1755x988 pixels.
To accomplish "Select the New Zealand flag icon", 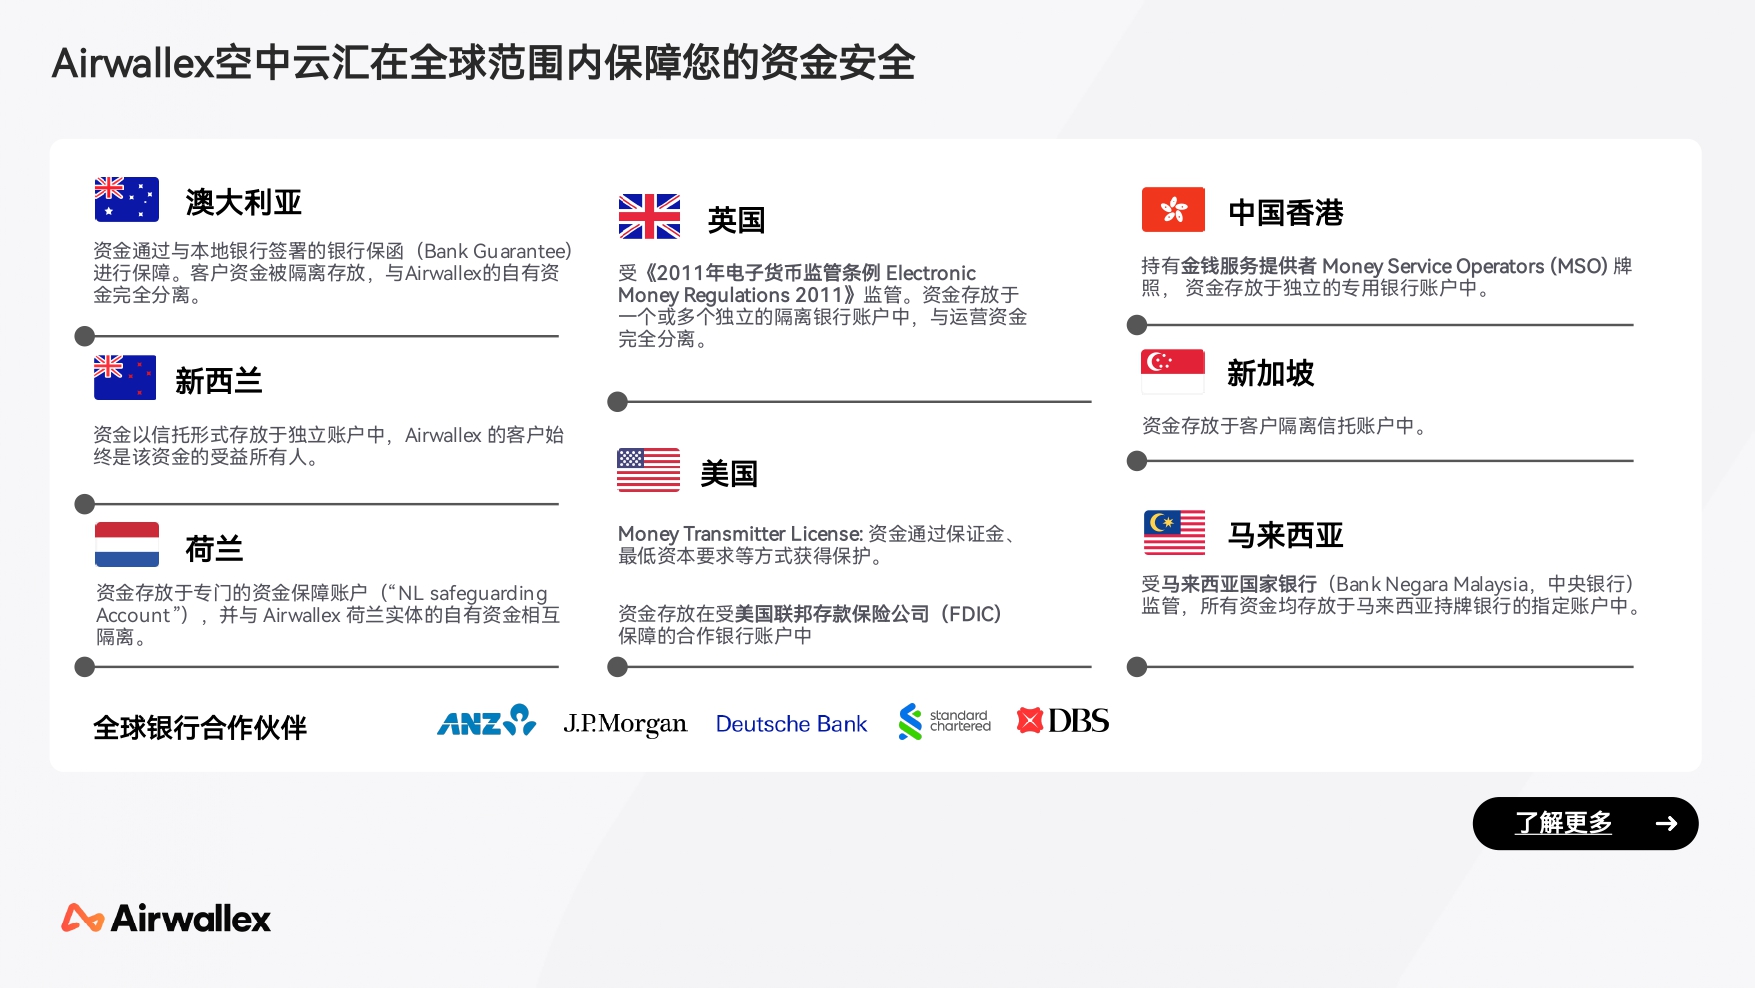I will click(126, 377).
